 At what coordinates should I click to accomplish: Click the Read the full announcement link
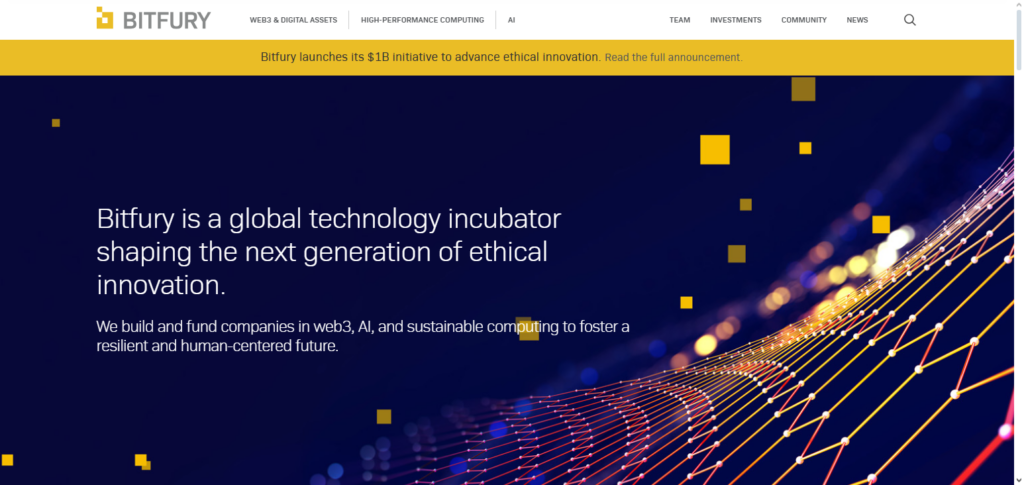673,58
